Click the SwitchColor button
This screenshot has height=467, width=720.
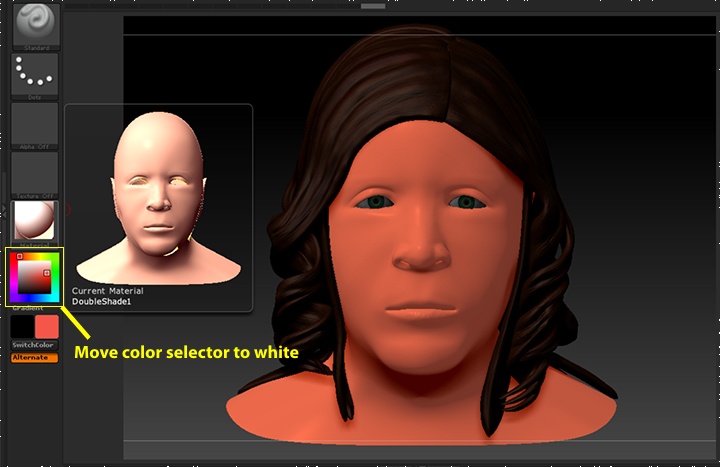34,345
